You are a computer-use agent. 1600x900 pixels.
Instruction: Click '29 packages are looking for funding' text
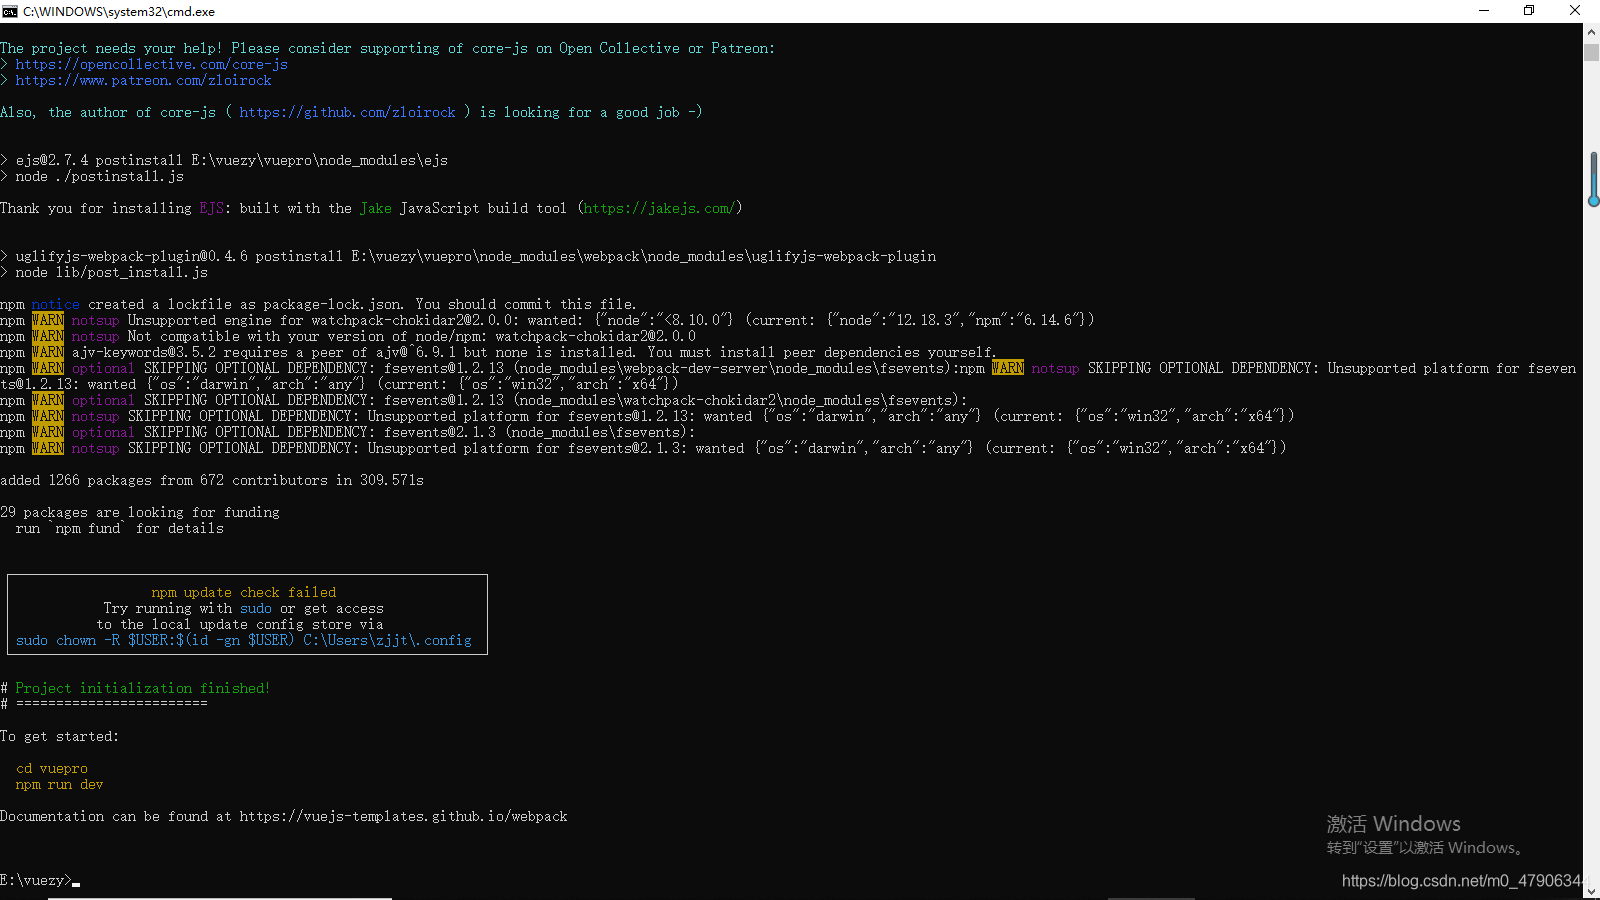(x=140, y=512)
